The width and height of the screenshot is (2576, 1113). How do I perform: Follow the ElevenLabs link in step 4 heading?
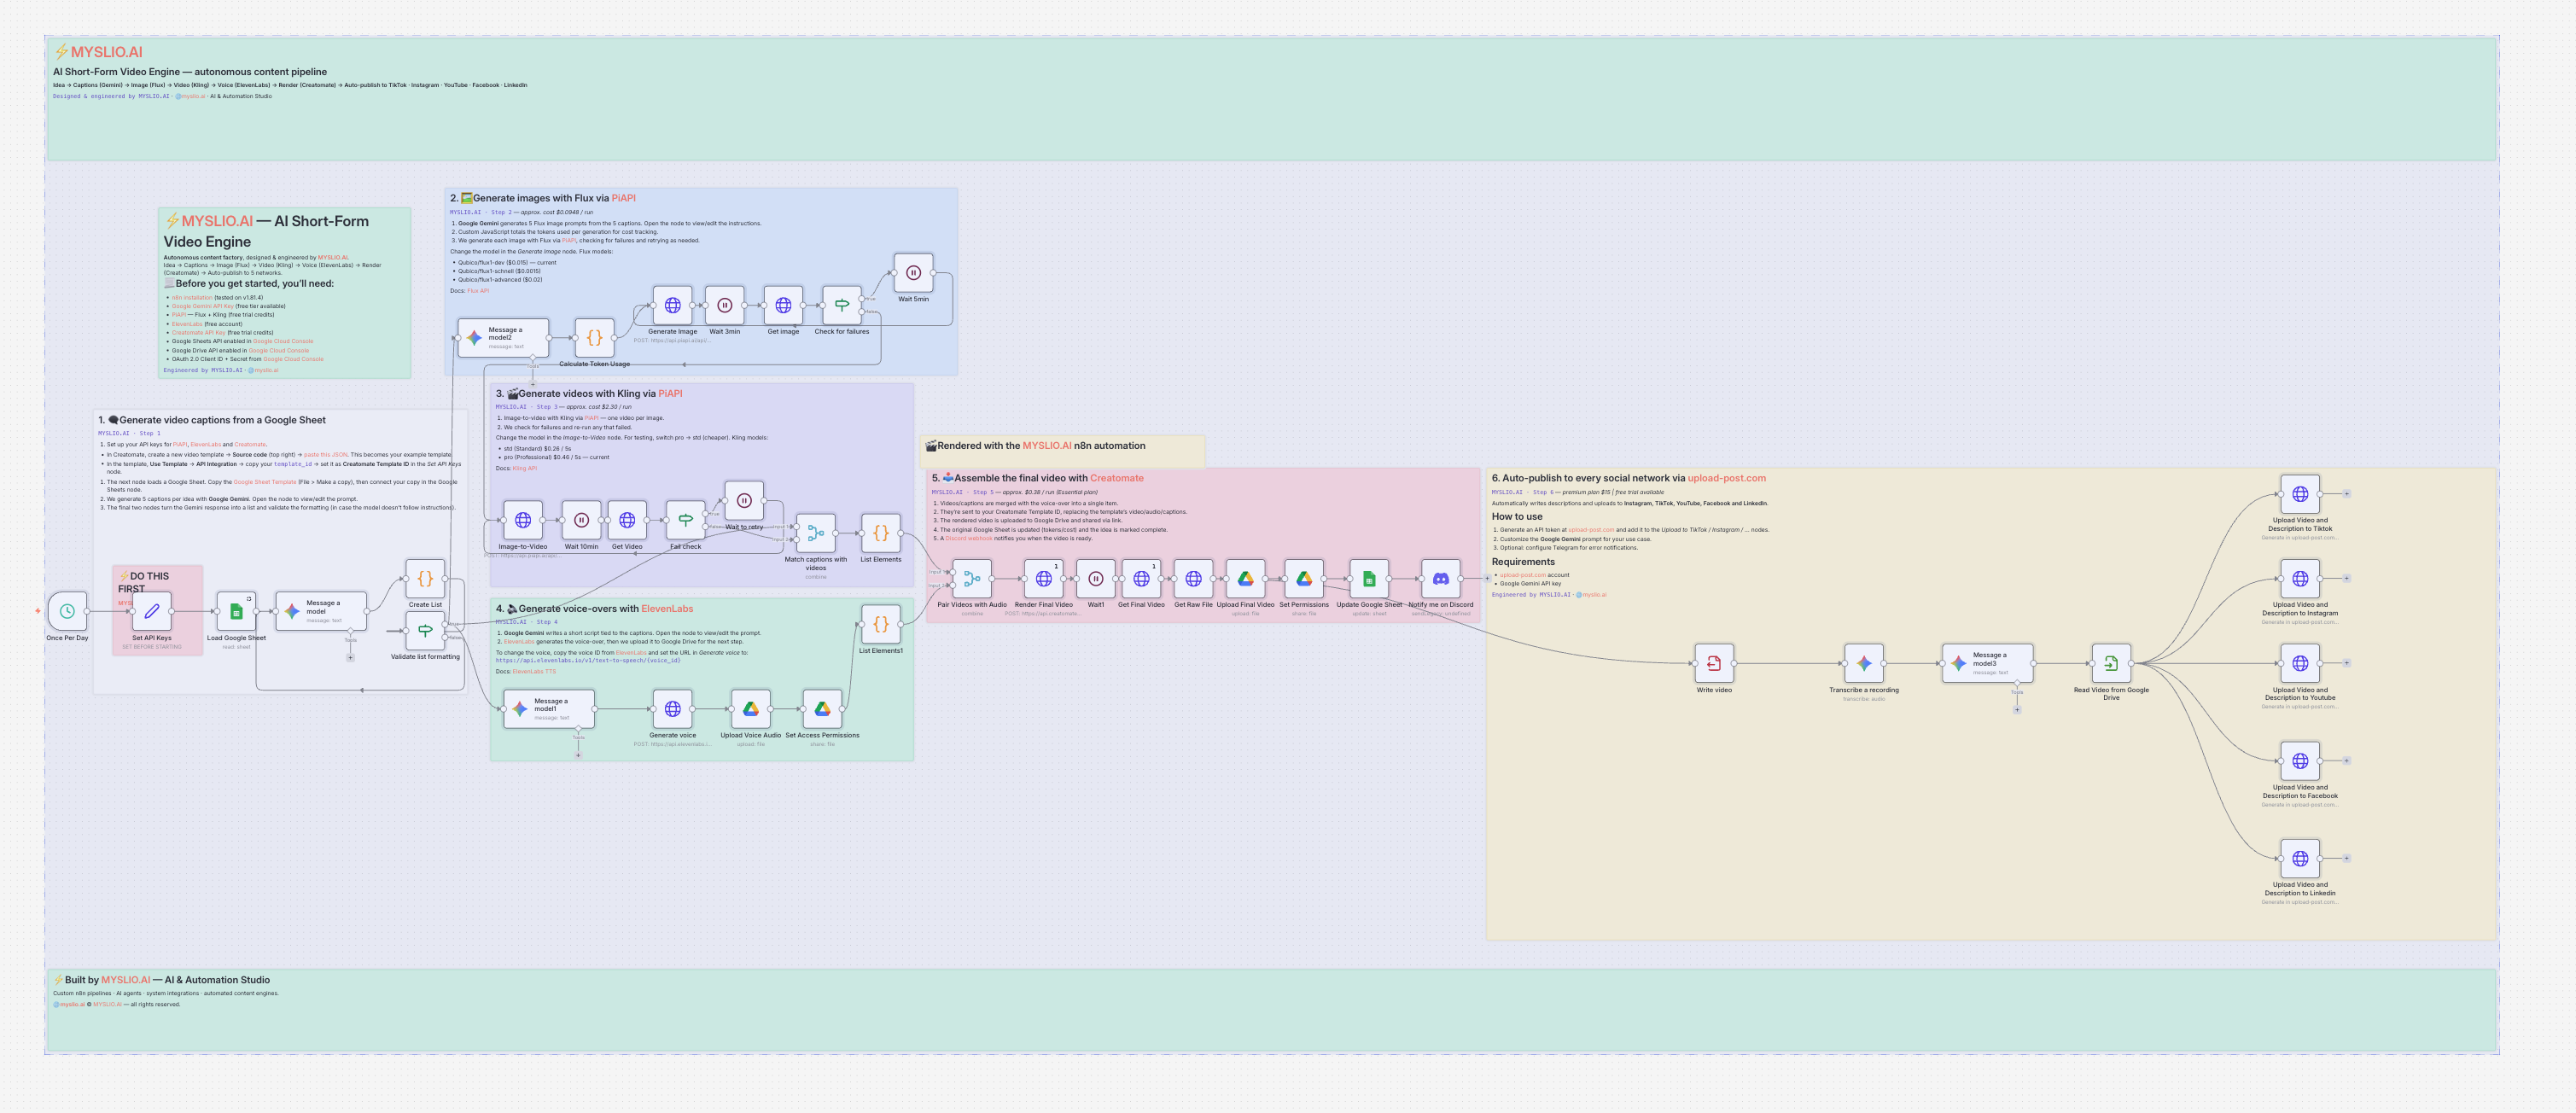[x=667, y=608]
